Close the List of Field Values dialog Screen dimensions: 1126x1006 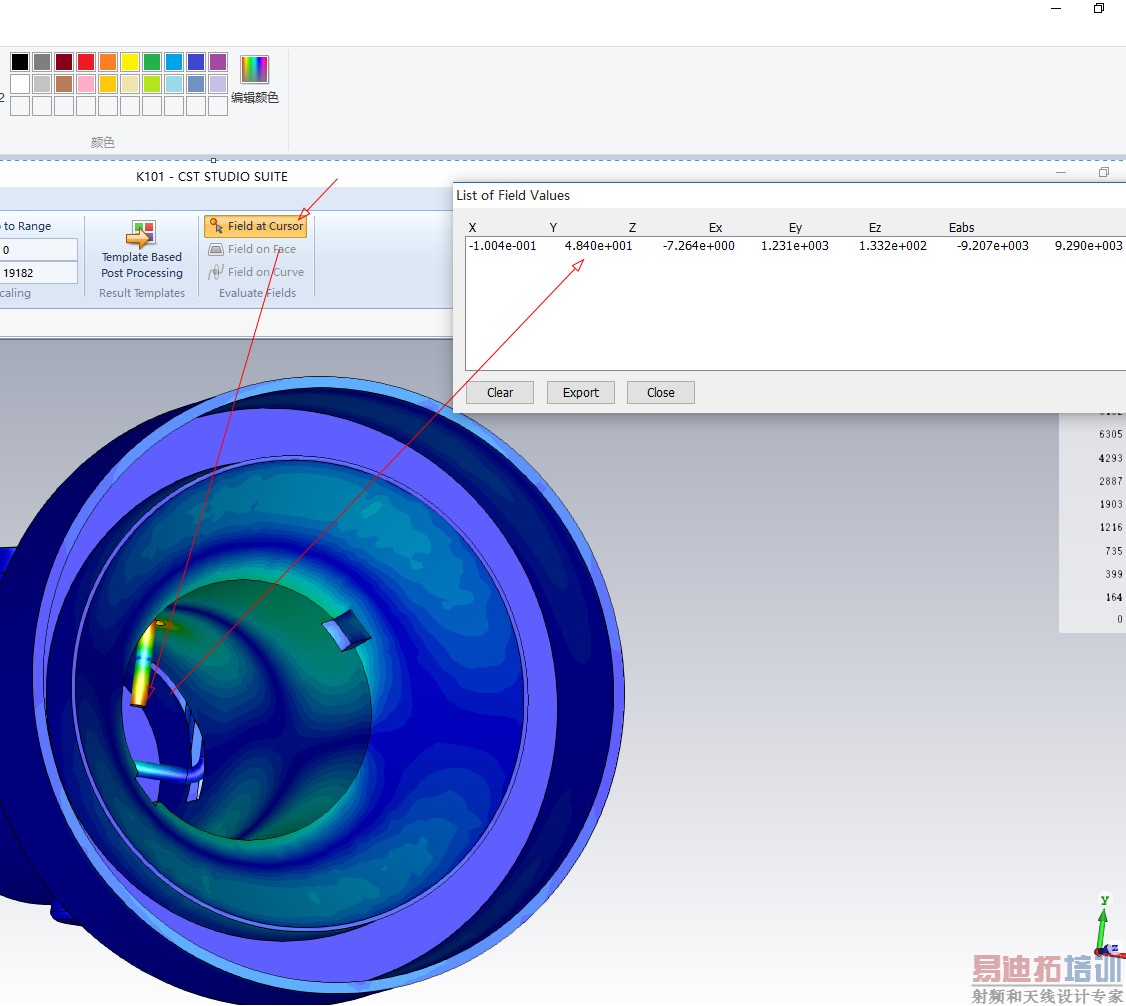coord(661,393)
